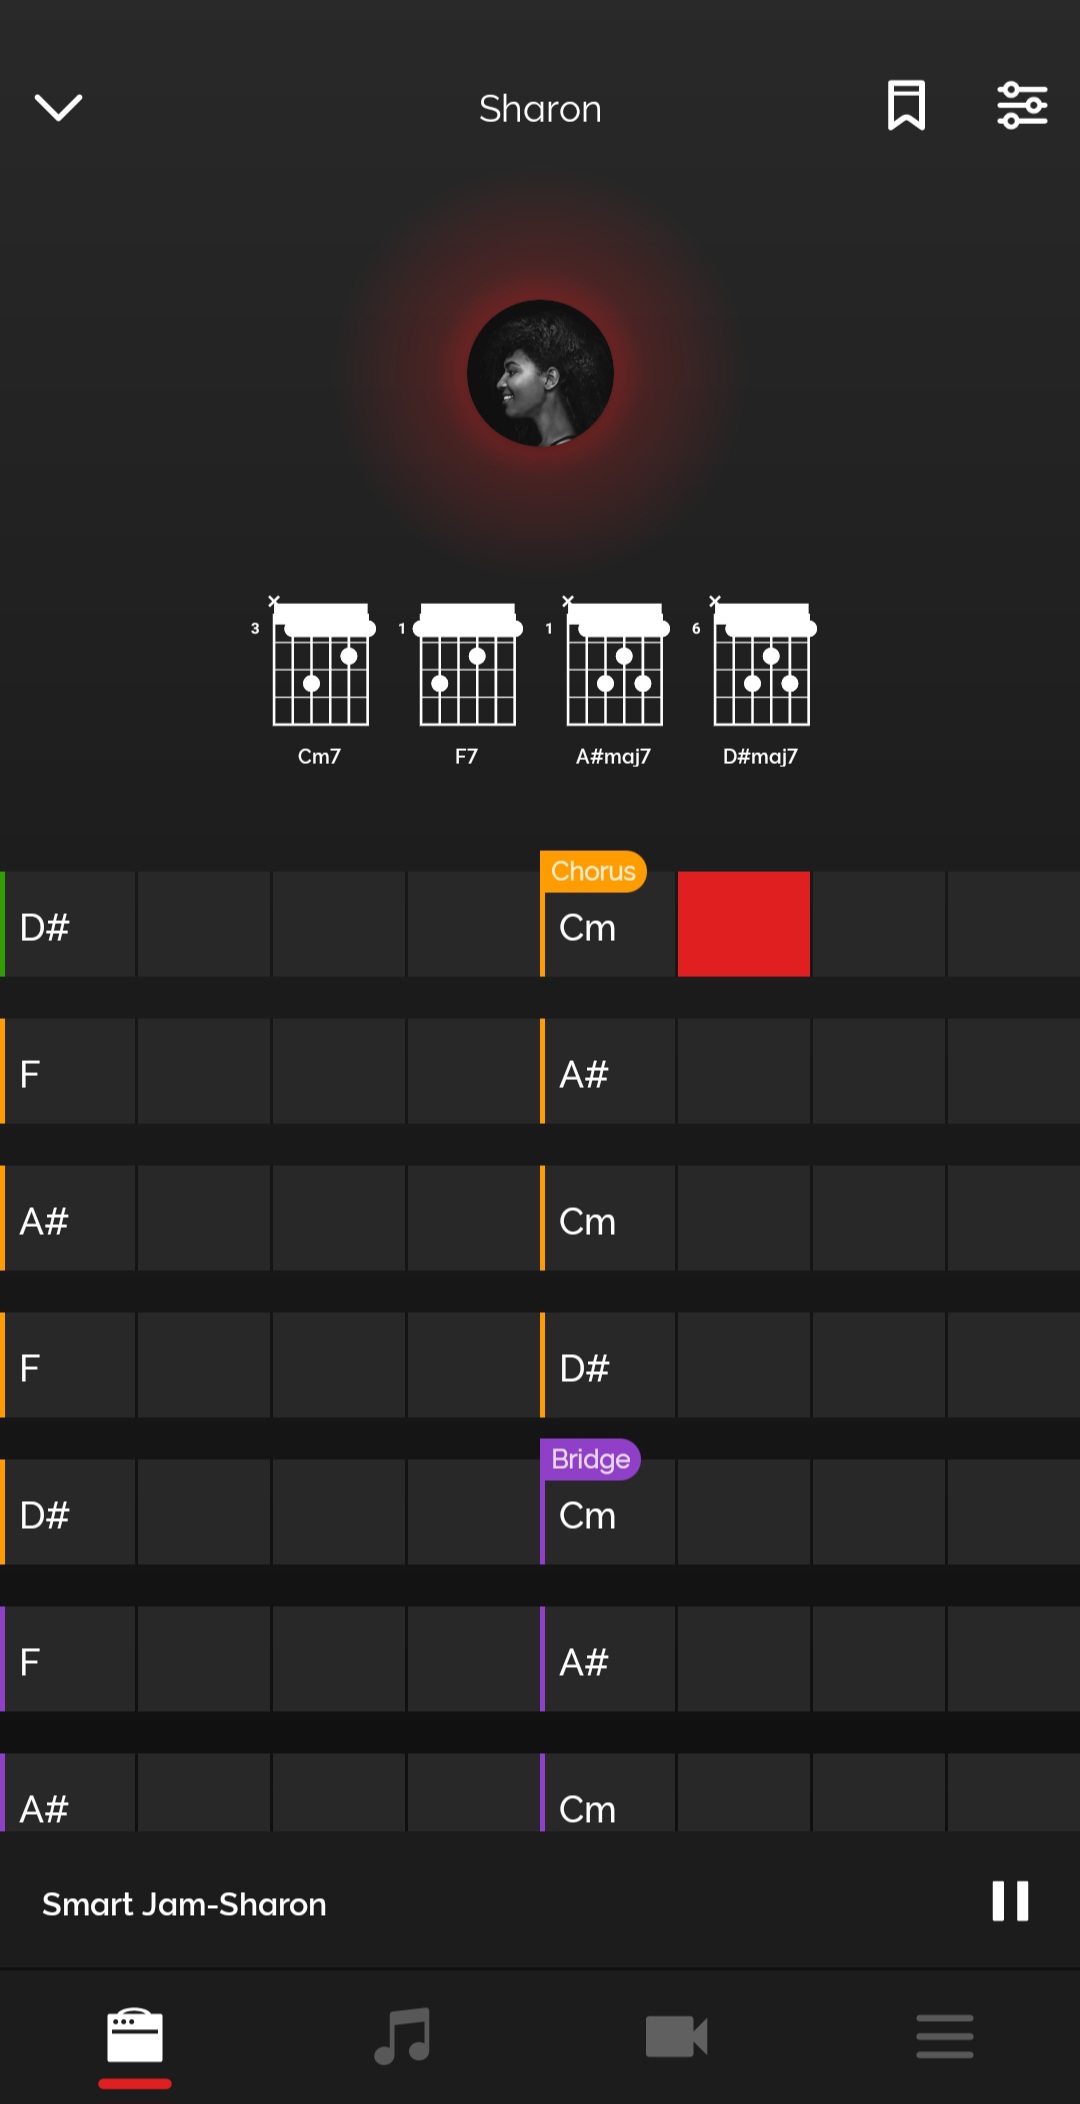Bookmark the song Sharon

point(906,106)
